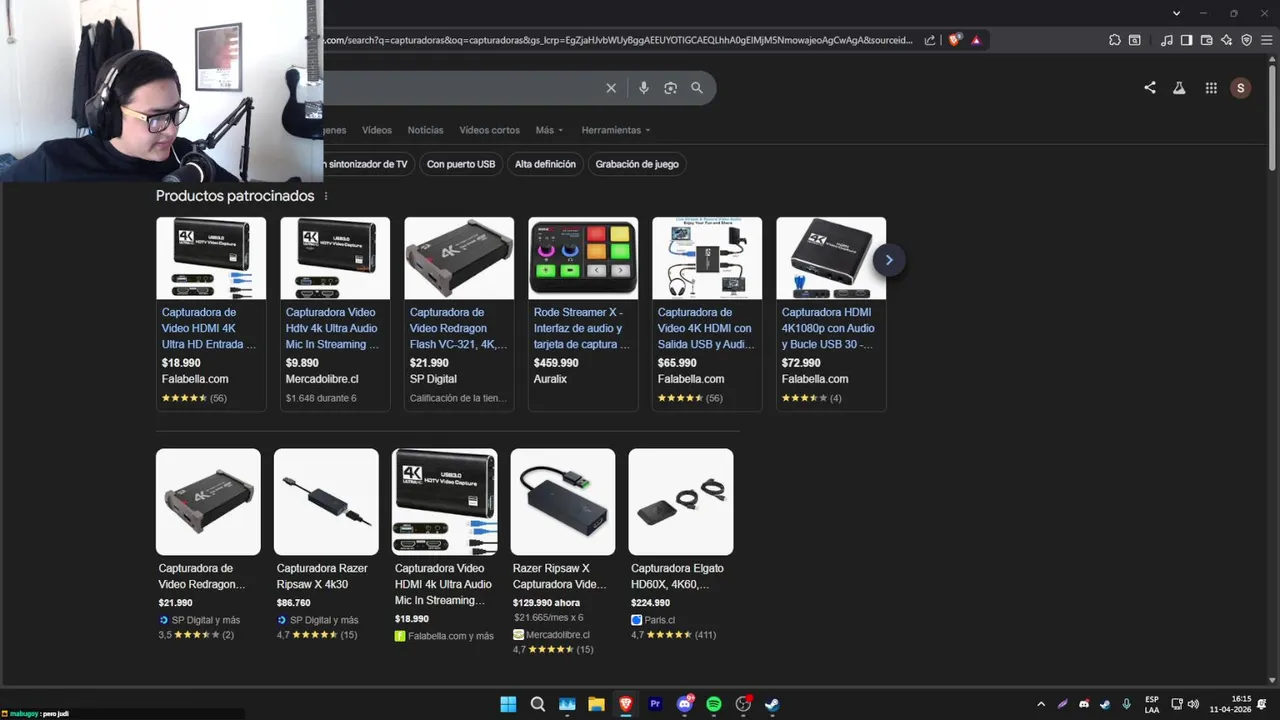The image size is (1280, 720).
Task: Show more sponsored products with arrow
Action: pos(888,260)
